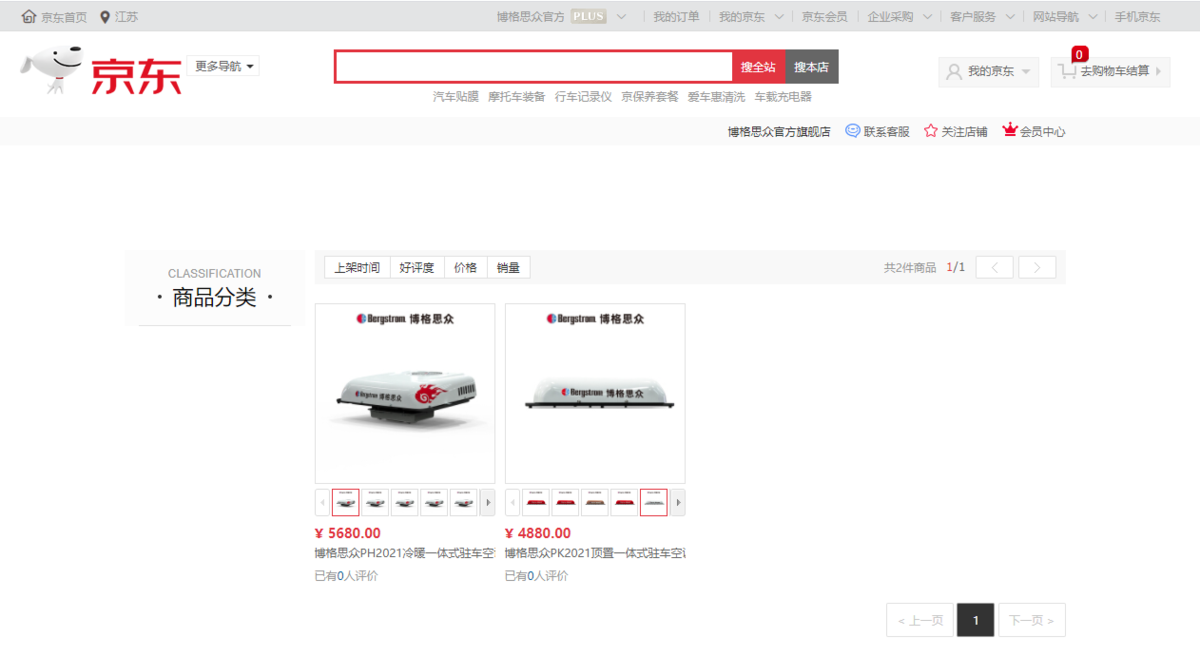1200x657 pixels.
Task: Open the 博格思众PH2021冷暖一体式 product title
Action: pos(405,553)
